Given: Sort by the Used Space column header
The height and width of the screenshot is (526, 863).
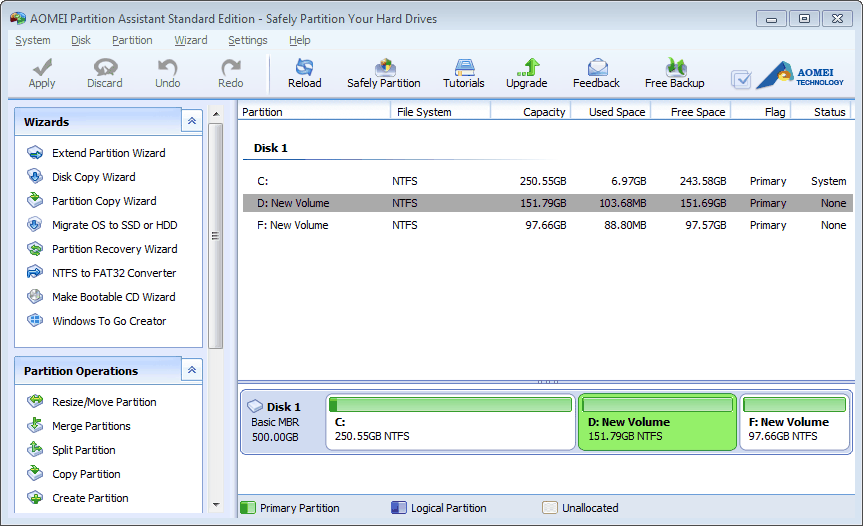Looking at the screenshot, I should click(x=611, y=112).
